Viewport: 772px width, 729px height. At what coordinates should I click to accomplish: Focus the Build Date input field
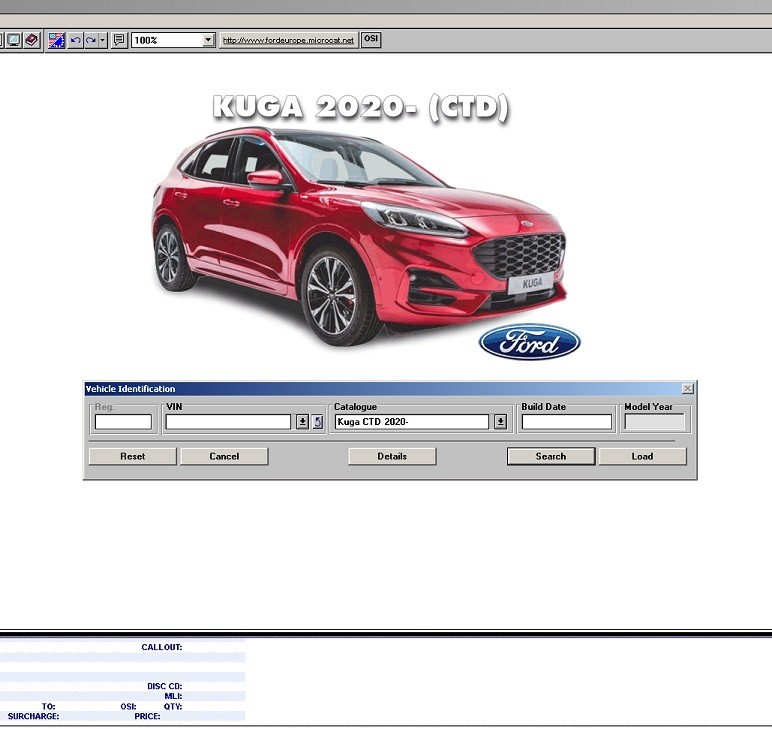coord(566,422)
